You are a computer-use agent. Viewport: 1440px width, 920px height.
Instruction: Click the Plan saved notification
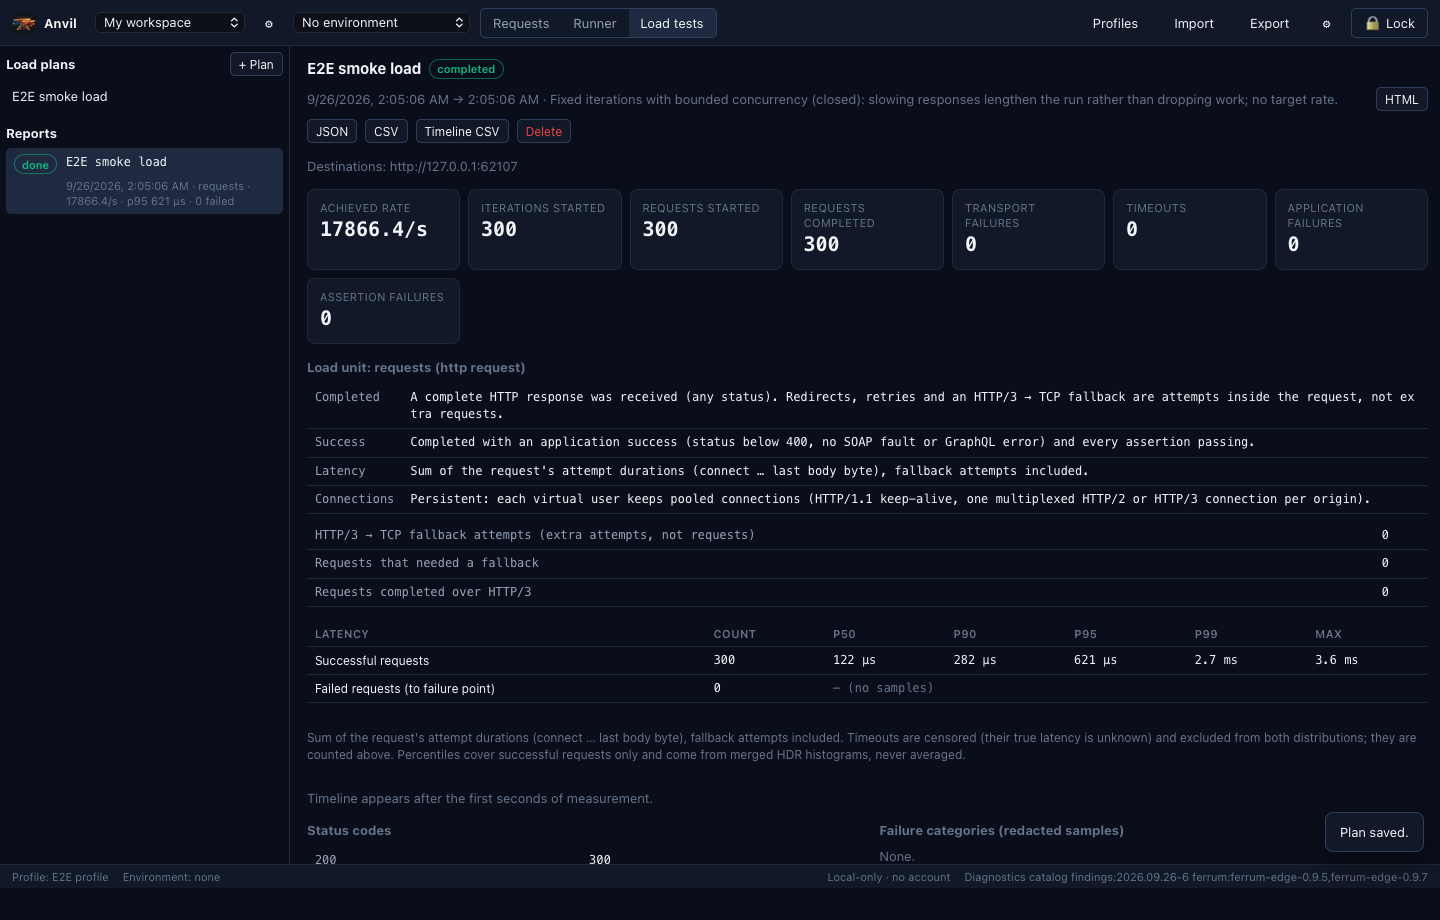coord(1374,832)
